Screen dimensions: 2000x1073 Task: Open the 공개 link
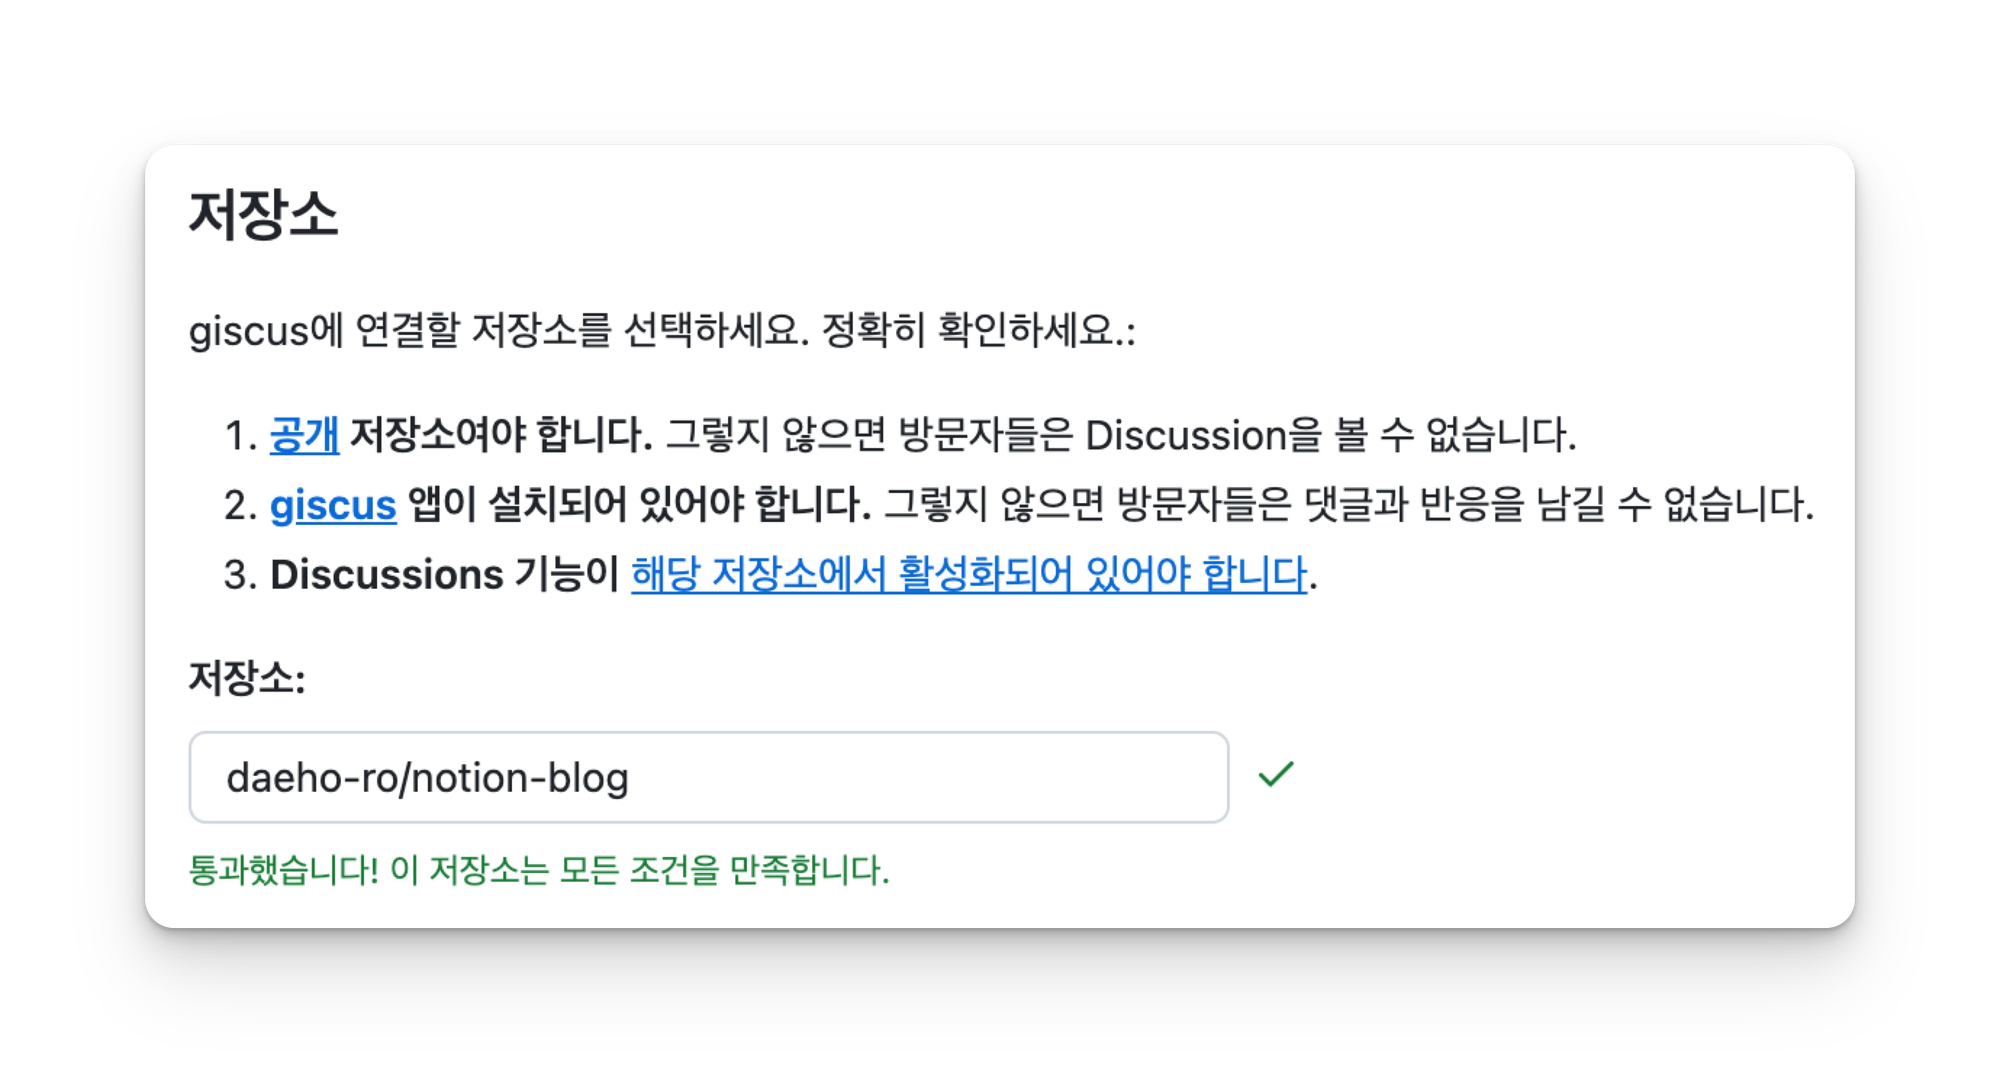pos(304,435)
